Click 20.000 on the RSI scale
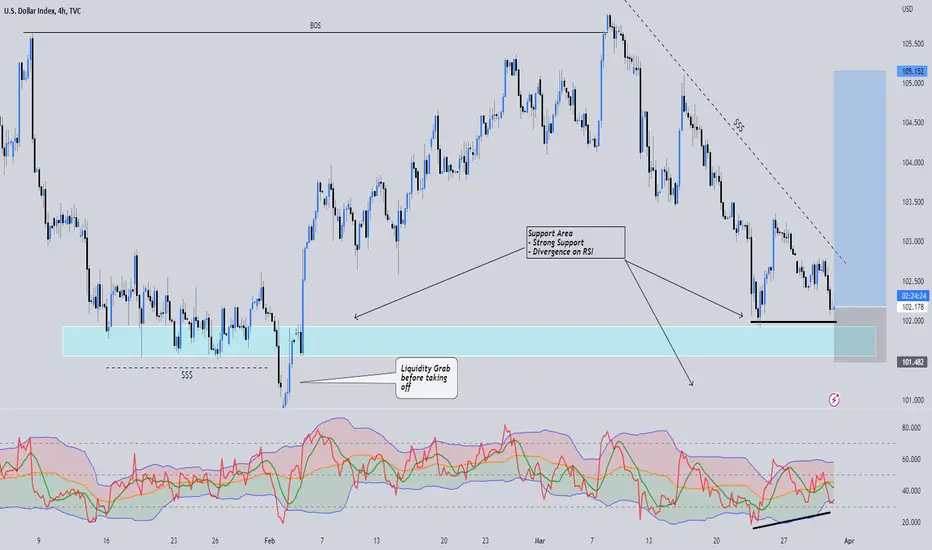932x550 pixels. pos(911,523)
